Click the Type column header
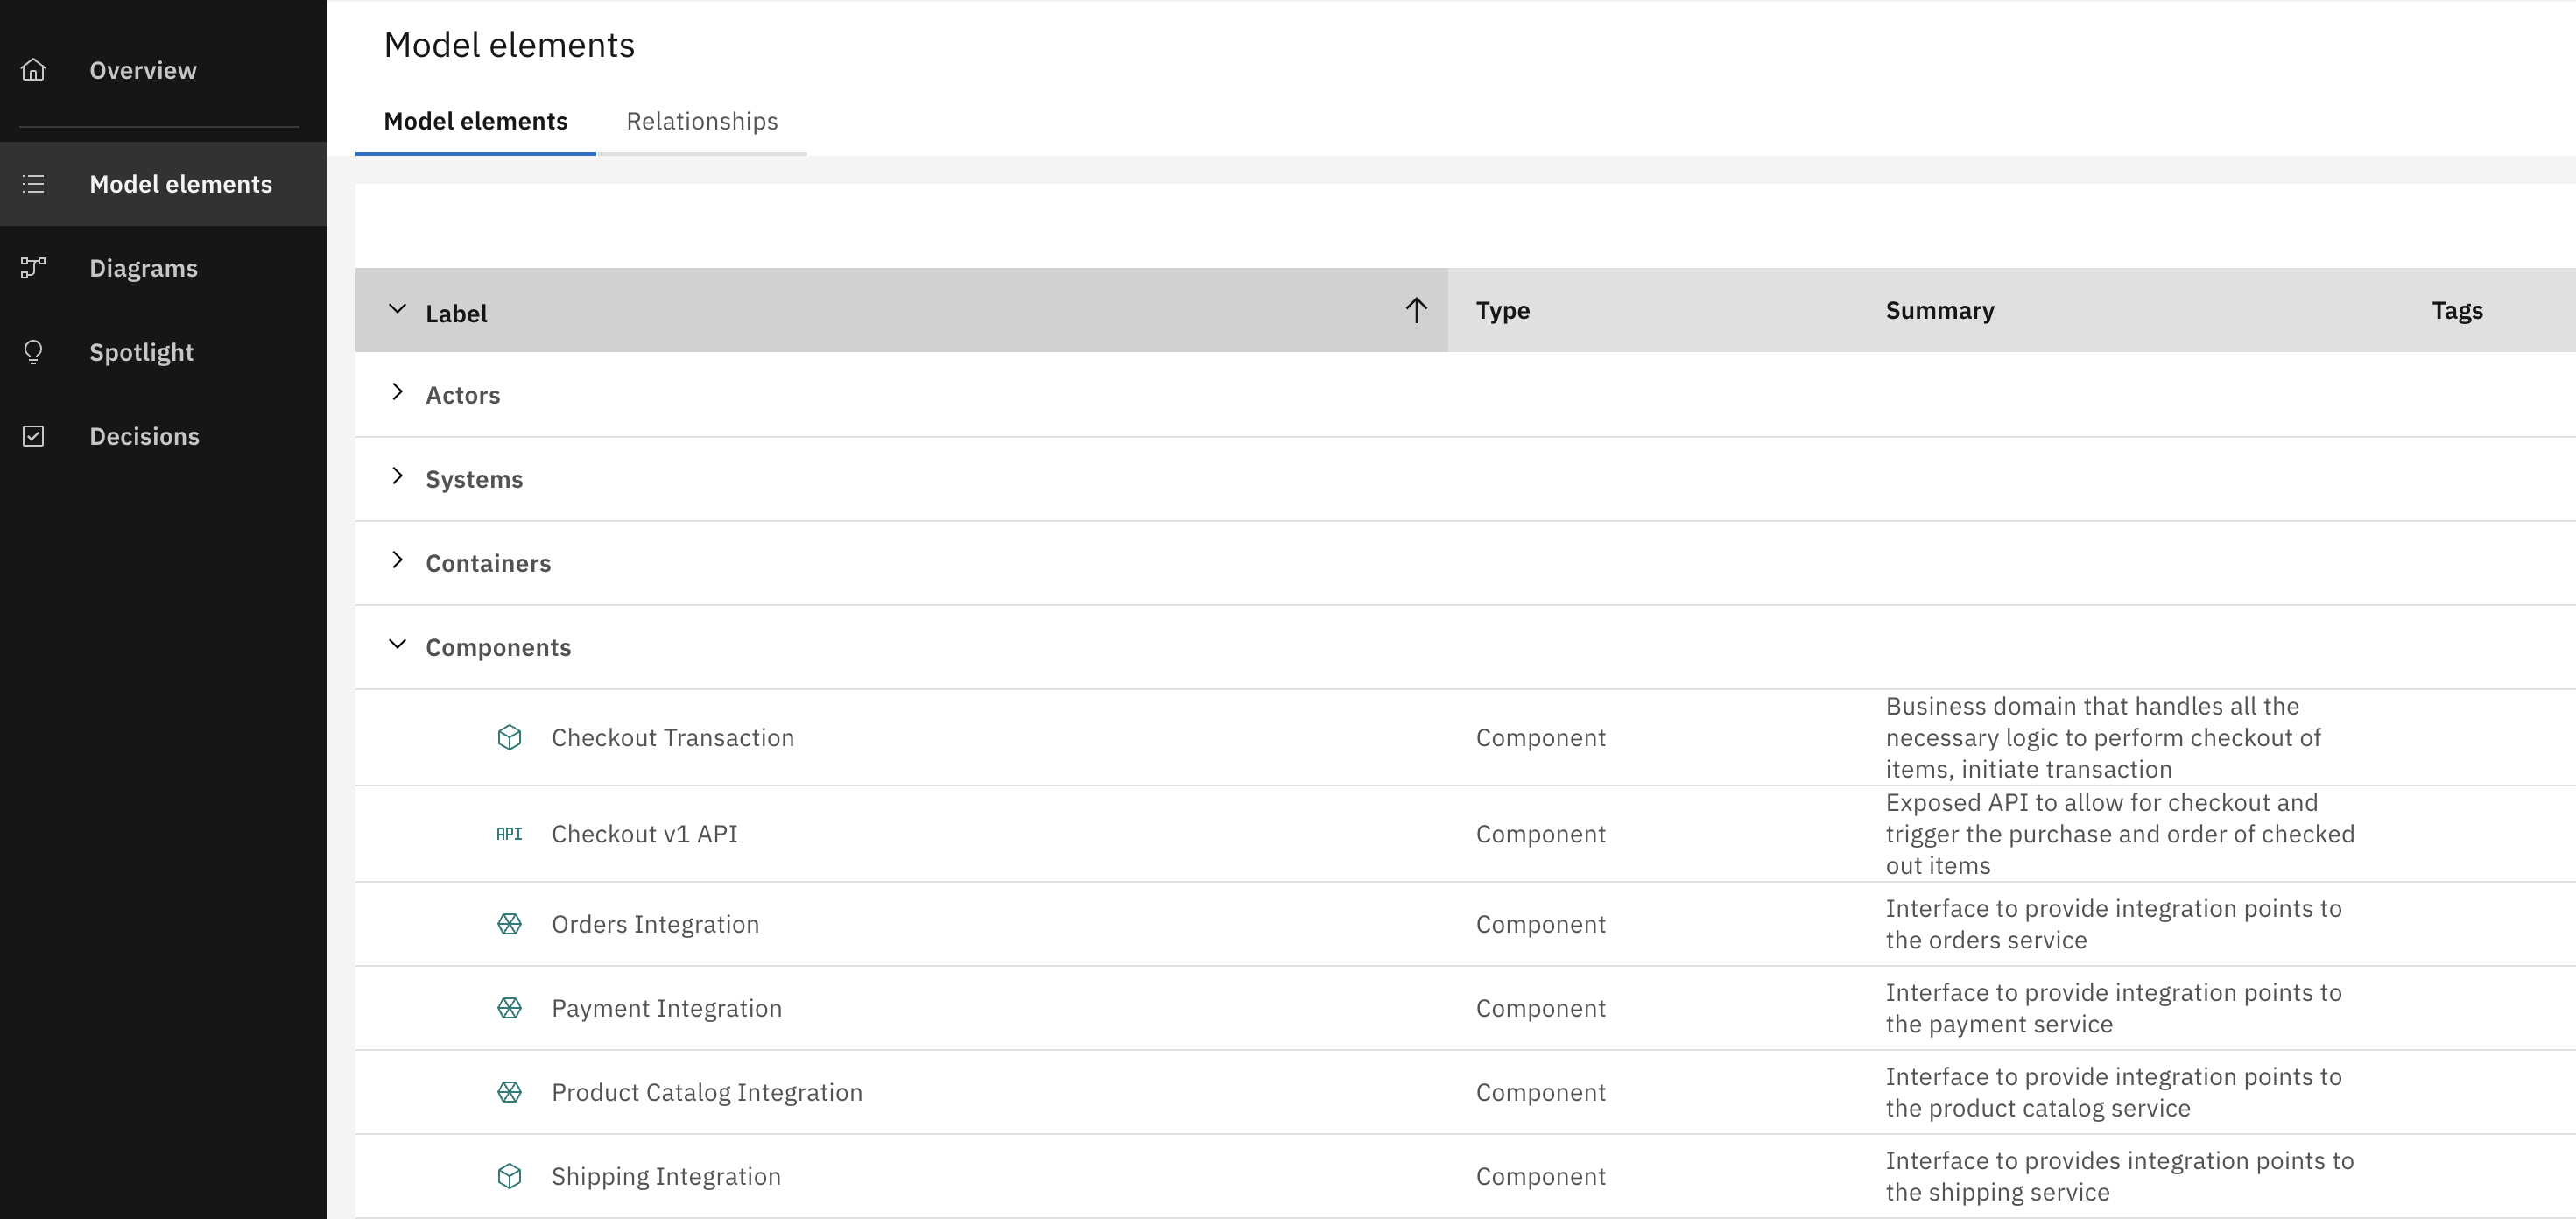Screen dimensions: 2576x1219 pos(1502,310)
